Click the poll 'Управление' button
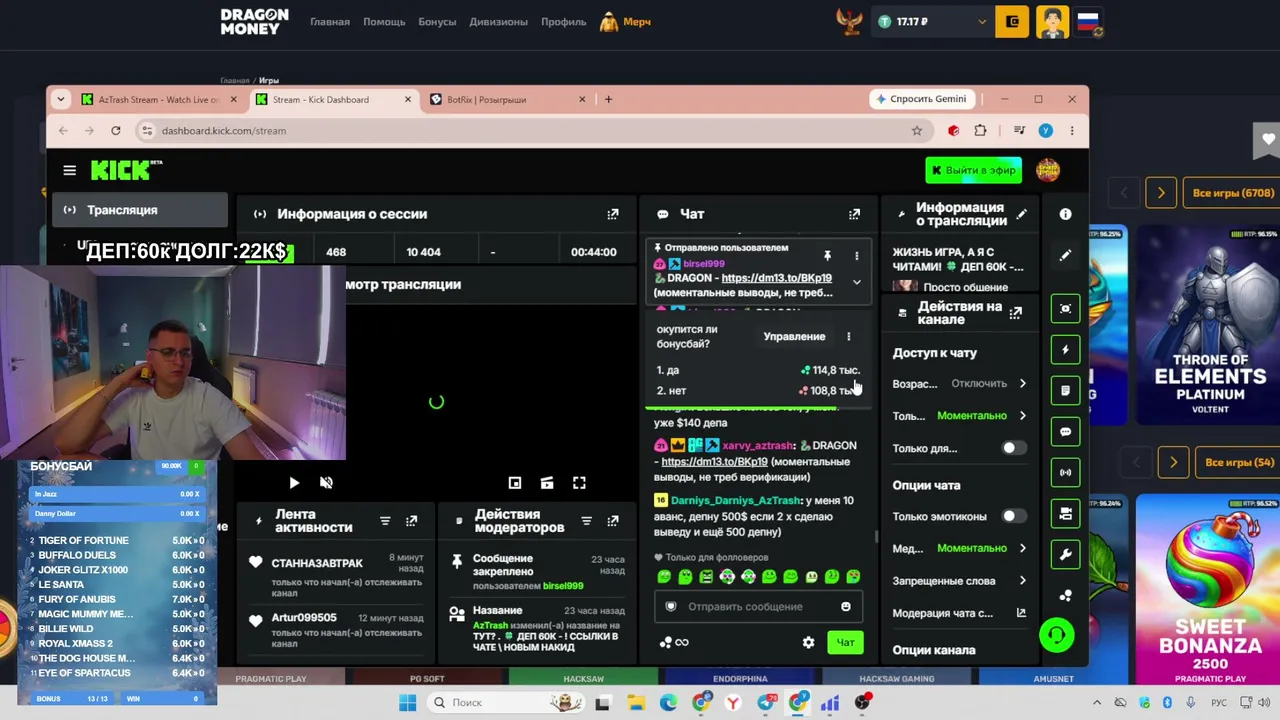The width and height of the screenshot is (1280, 720). [x=795, y=336]
